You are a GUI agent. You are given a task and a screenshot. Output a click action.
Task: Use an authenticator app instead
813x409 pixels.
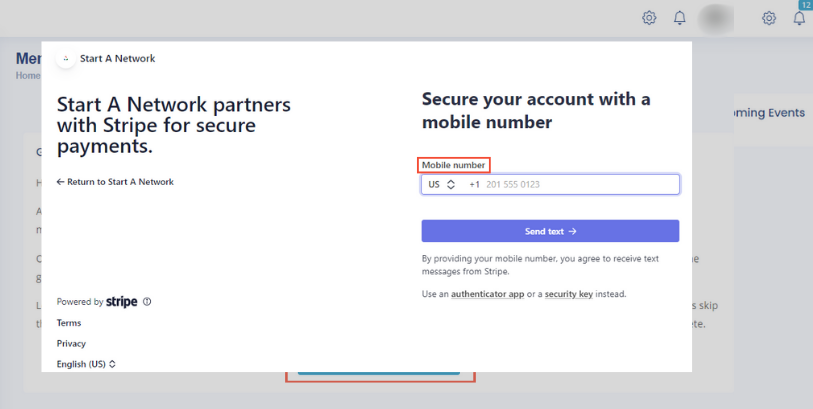pyautogui.click(x=488, y=295)
